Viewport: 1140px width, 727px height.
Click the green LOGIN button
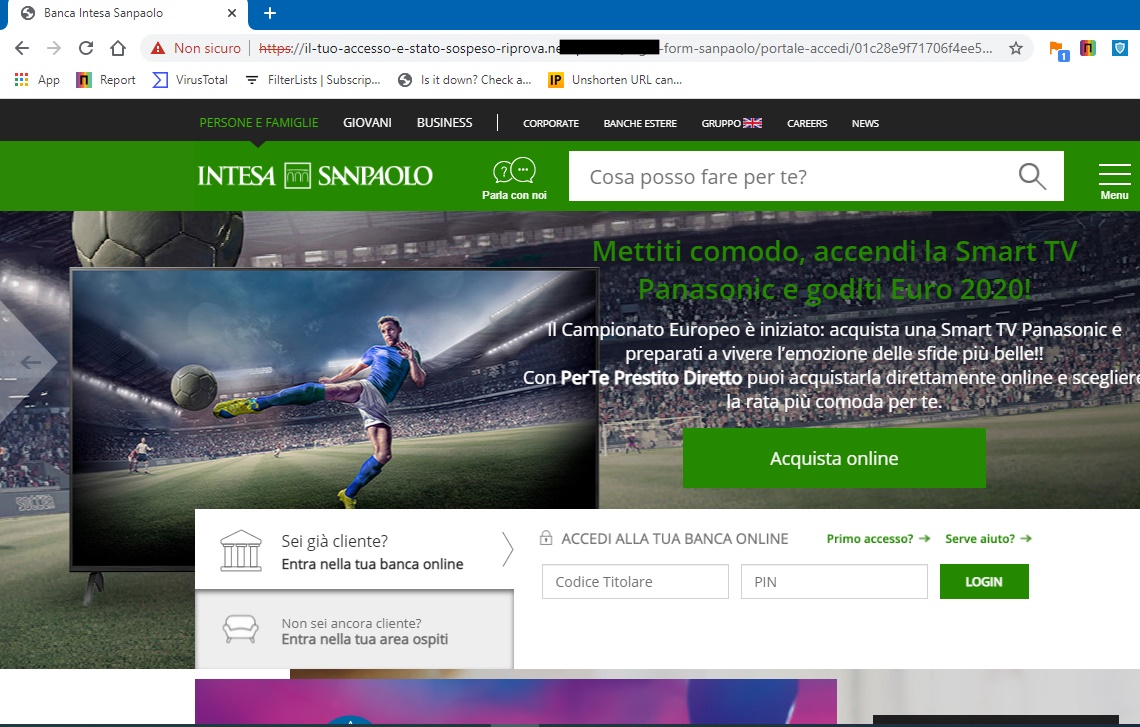(x=984, y=582)
